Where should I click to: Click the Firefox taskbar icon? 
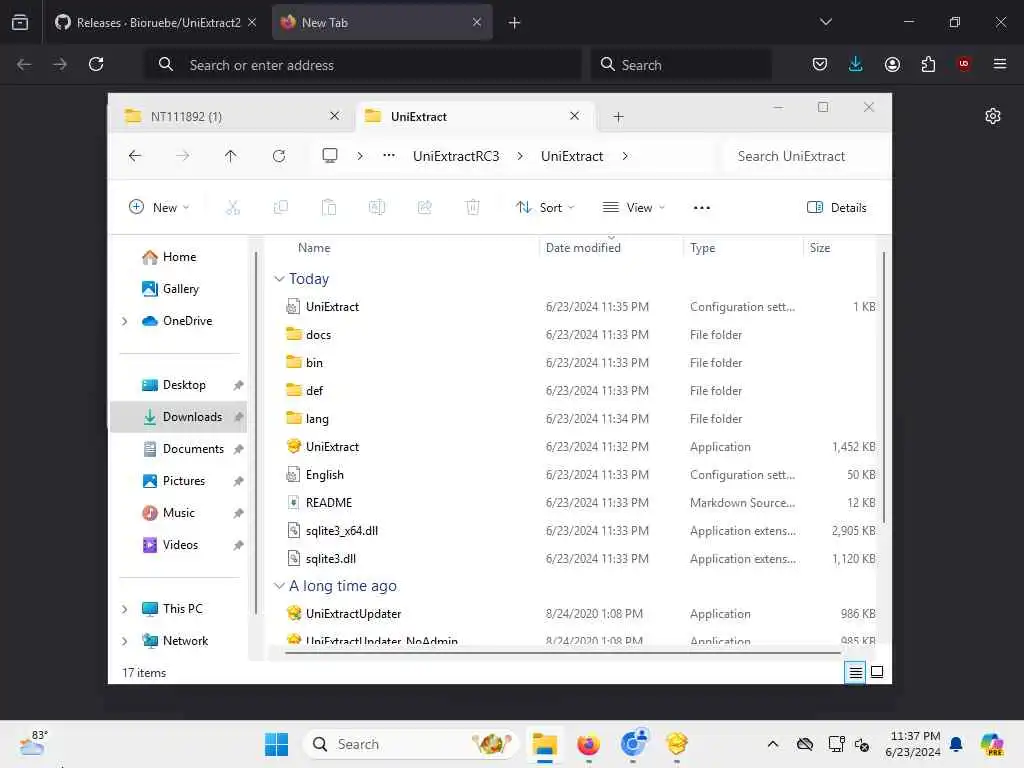click(x=588, y=744)
